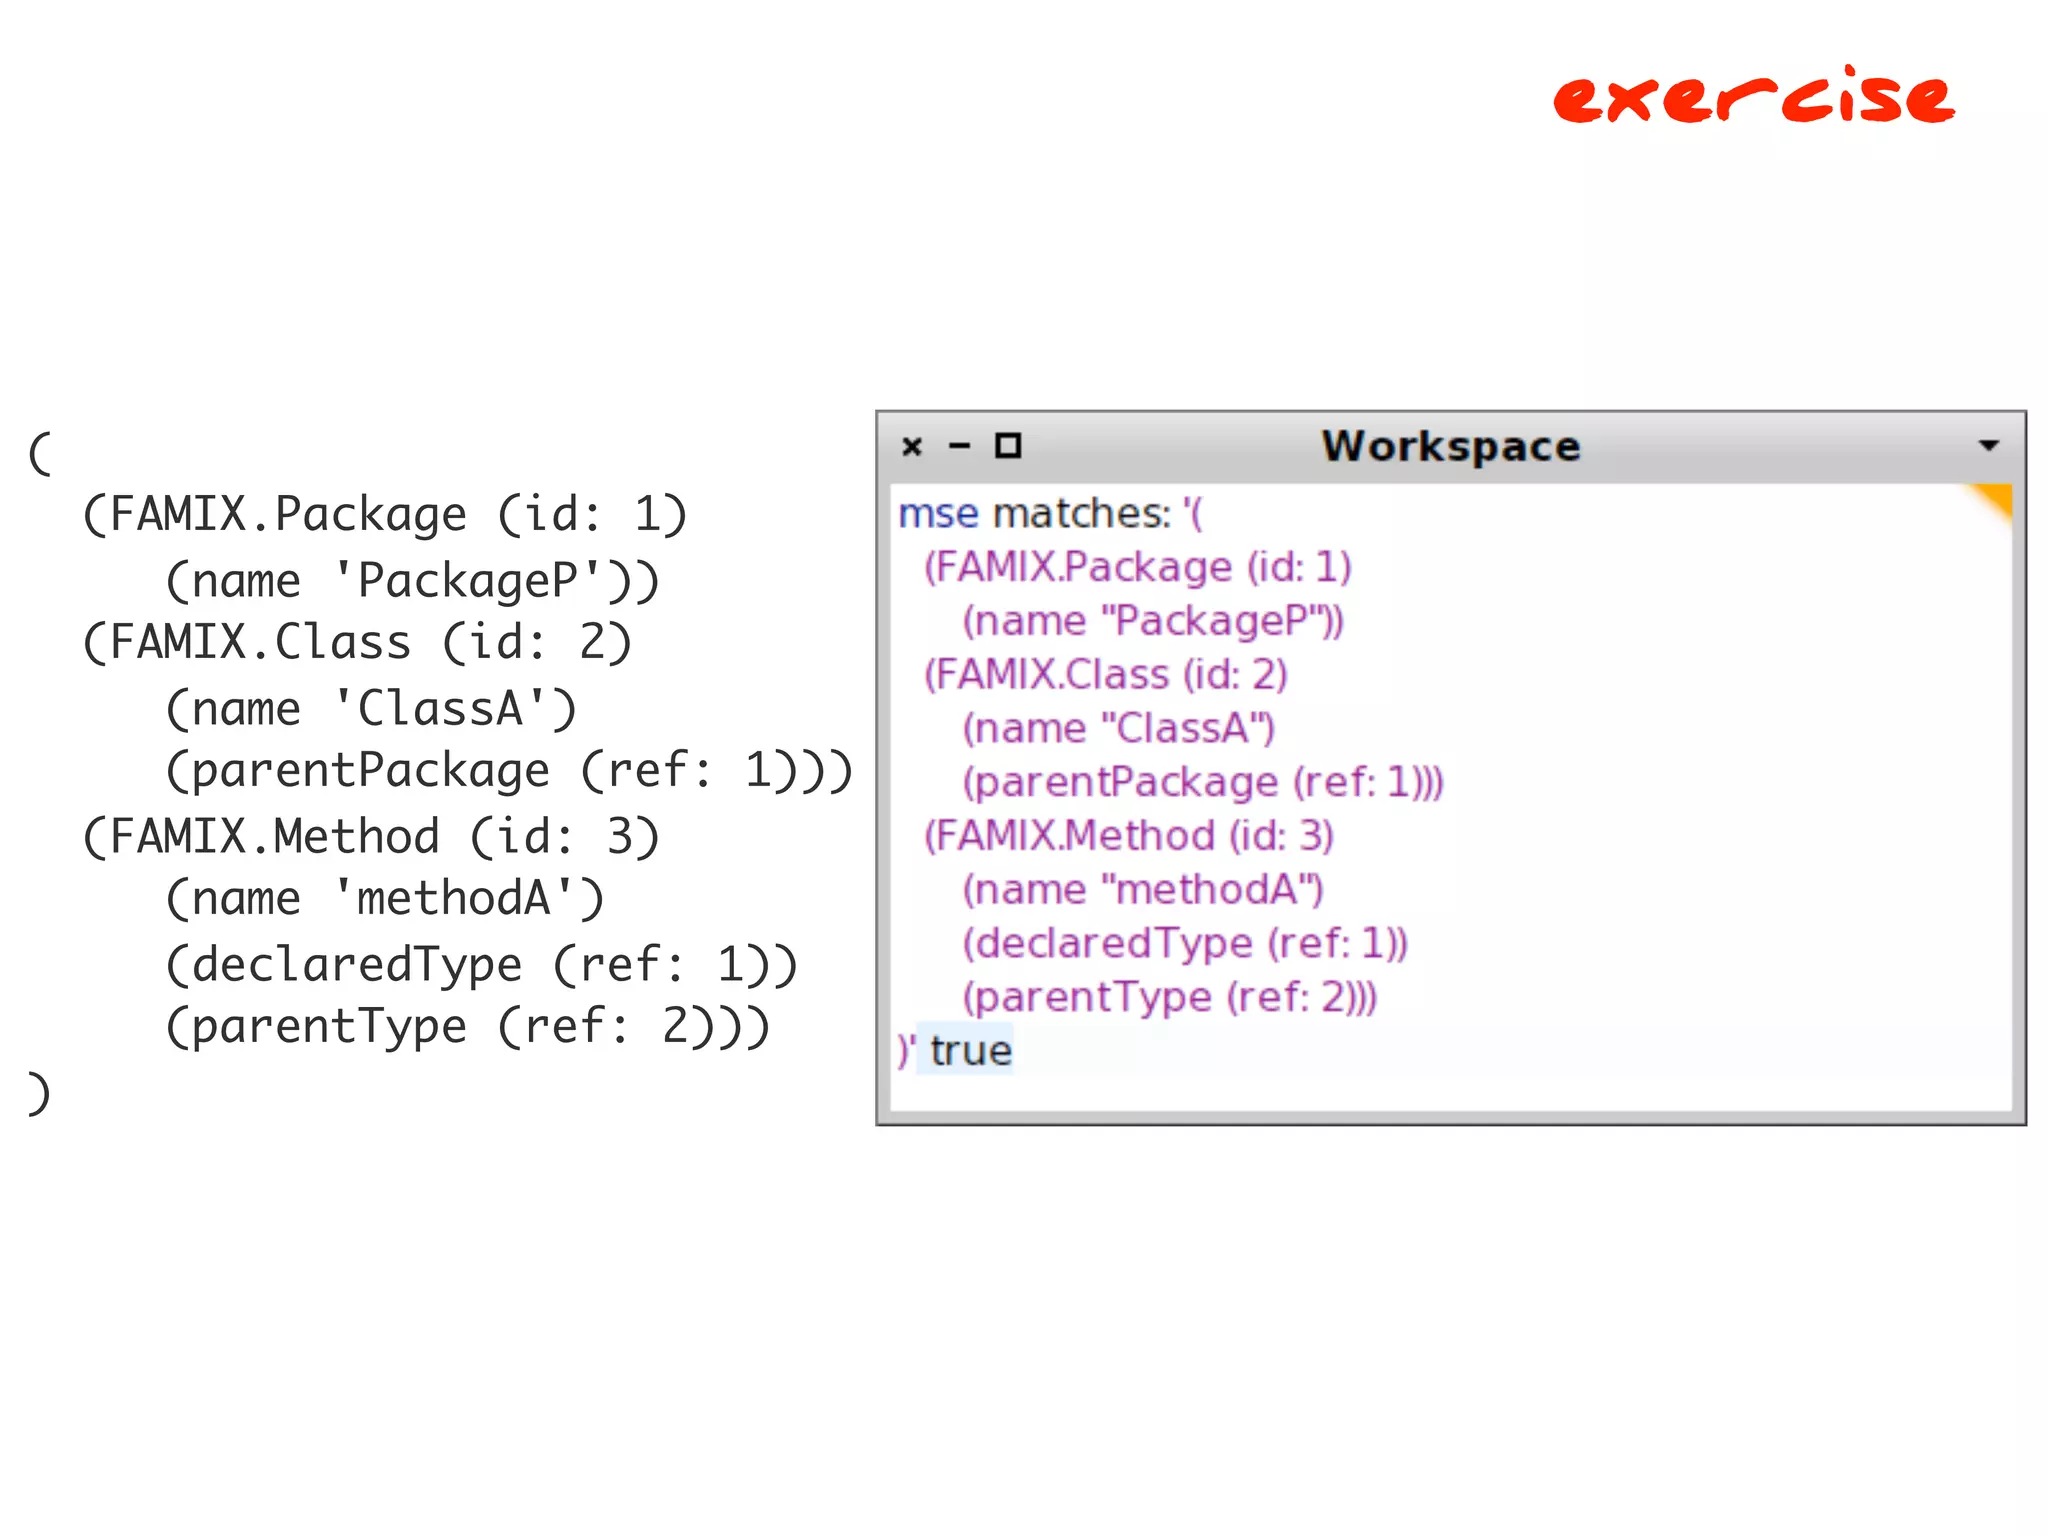2048x1536 pixels.
Task: Click slide text "(name 'PackageP'))"
Action: tap(413, 582)
